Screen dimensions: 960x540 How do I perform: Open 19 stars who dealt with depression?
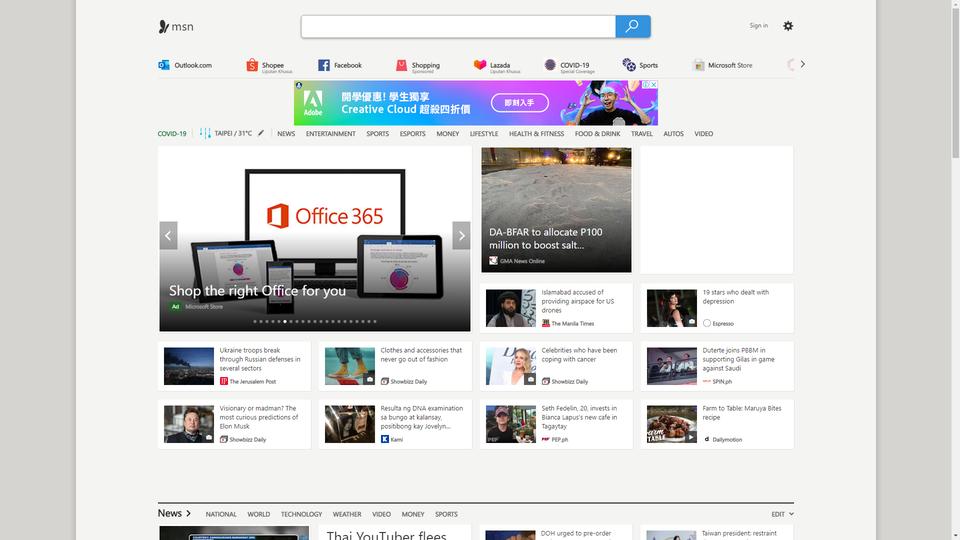(717, 308)
